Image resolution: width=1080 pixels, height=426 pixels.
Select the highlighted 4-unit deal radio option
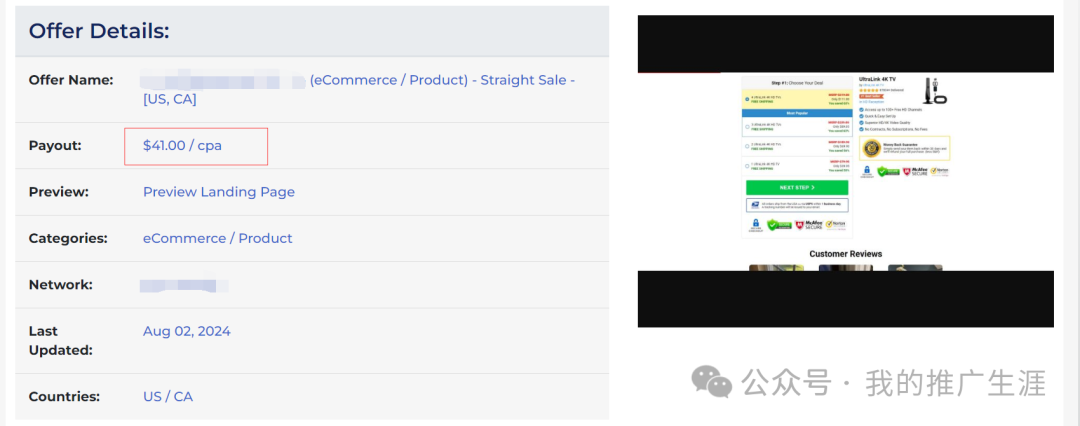[x=747, y=99]
